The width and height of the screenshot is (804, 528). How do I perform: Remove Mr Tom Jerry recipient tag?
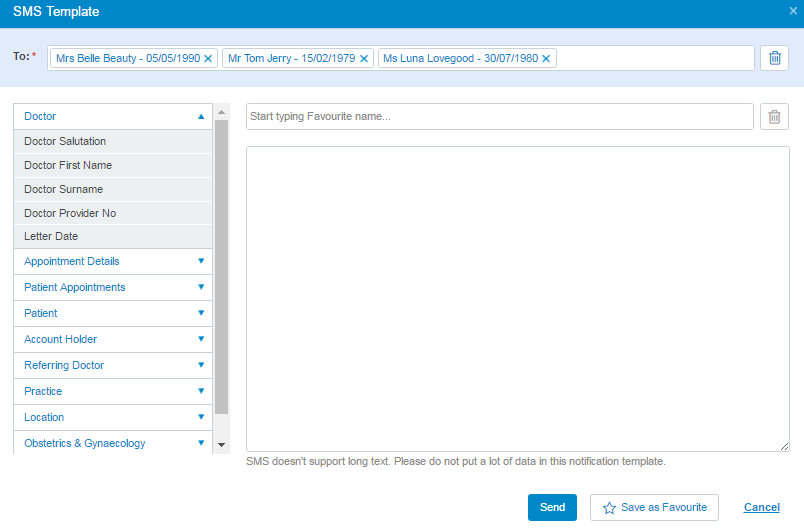click(x=364, y=58)
